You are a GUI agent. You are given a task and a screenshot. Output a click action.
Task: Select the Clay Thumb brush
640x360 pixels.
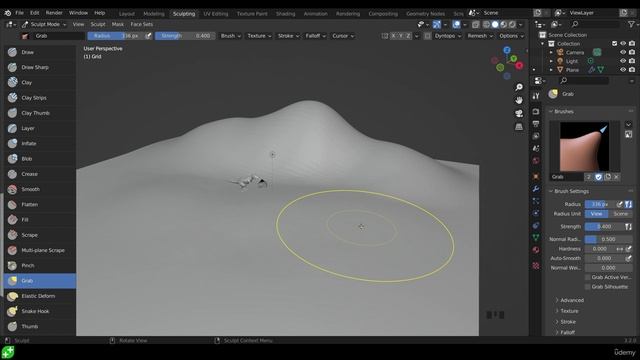[x=40, y=113]
